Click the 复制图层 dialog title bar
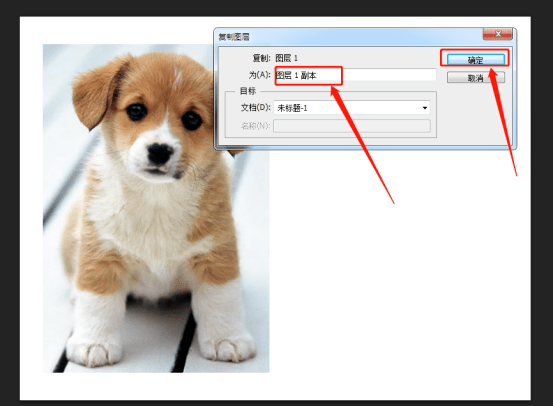 pos(348,37)
